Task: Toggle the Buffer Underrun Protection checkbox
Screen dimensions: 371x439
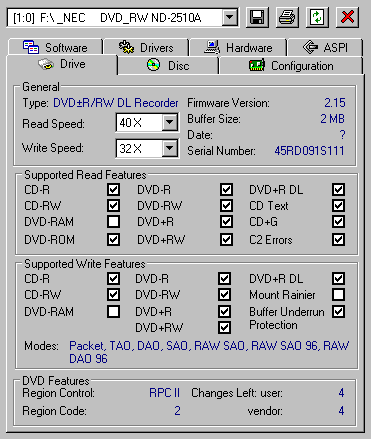Action: tap(338, 312)
